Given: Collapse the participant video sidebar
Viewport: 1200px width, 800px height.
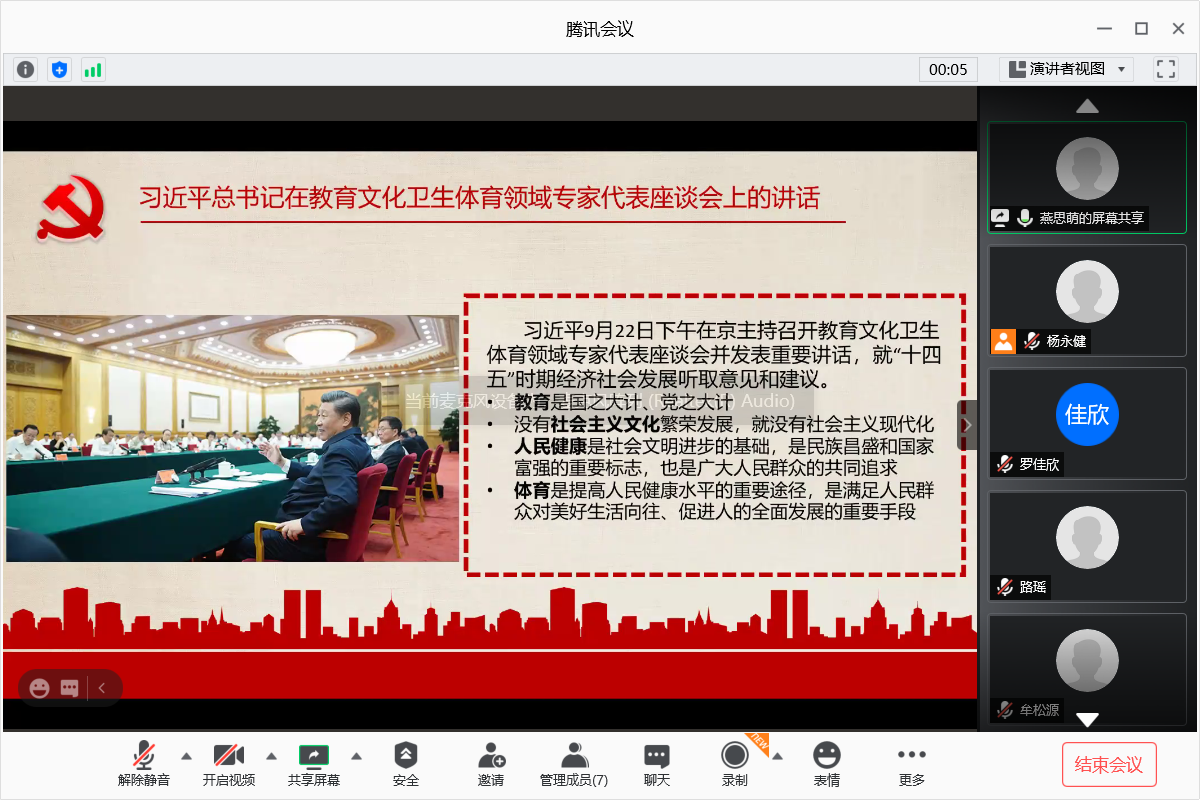Looking at the screenshot, I should (x=967, y=424).
